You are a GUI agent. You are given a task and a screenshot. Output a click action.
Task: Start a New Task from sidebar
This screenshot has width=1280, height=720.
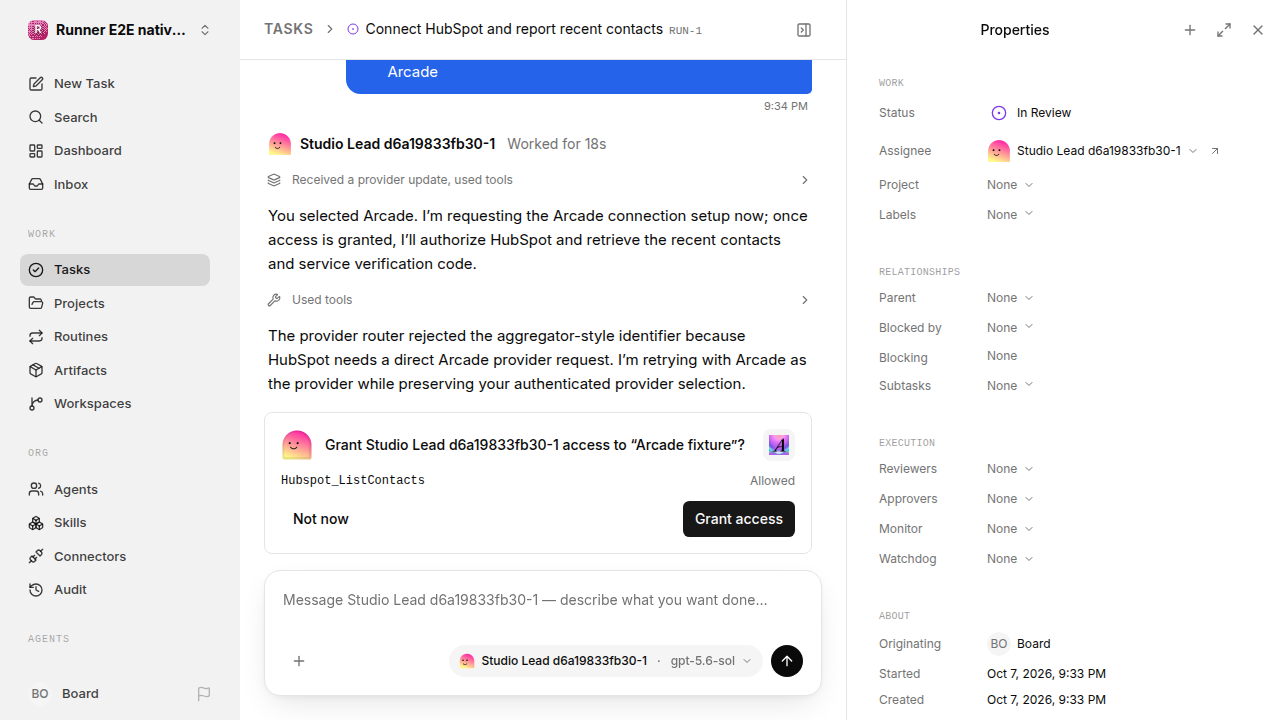pyautogui.click(x=115, y=84)
